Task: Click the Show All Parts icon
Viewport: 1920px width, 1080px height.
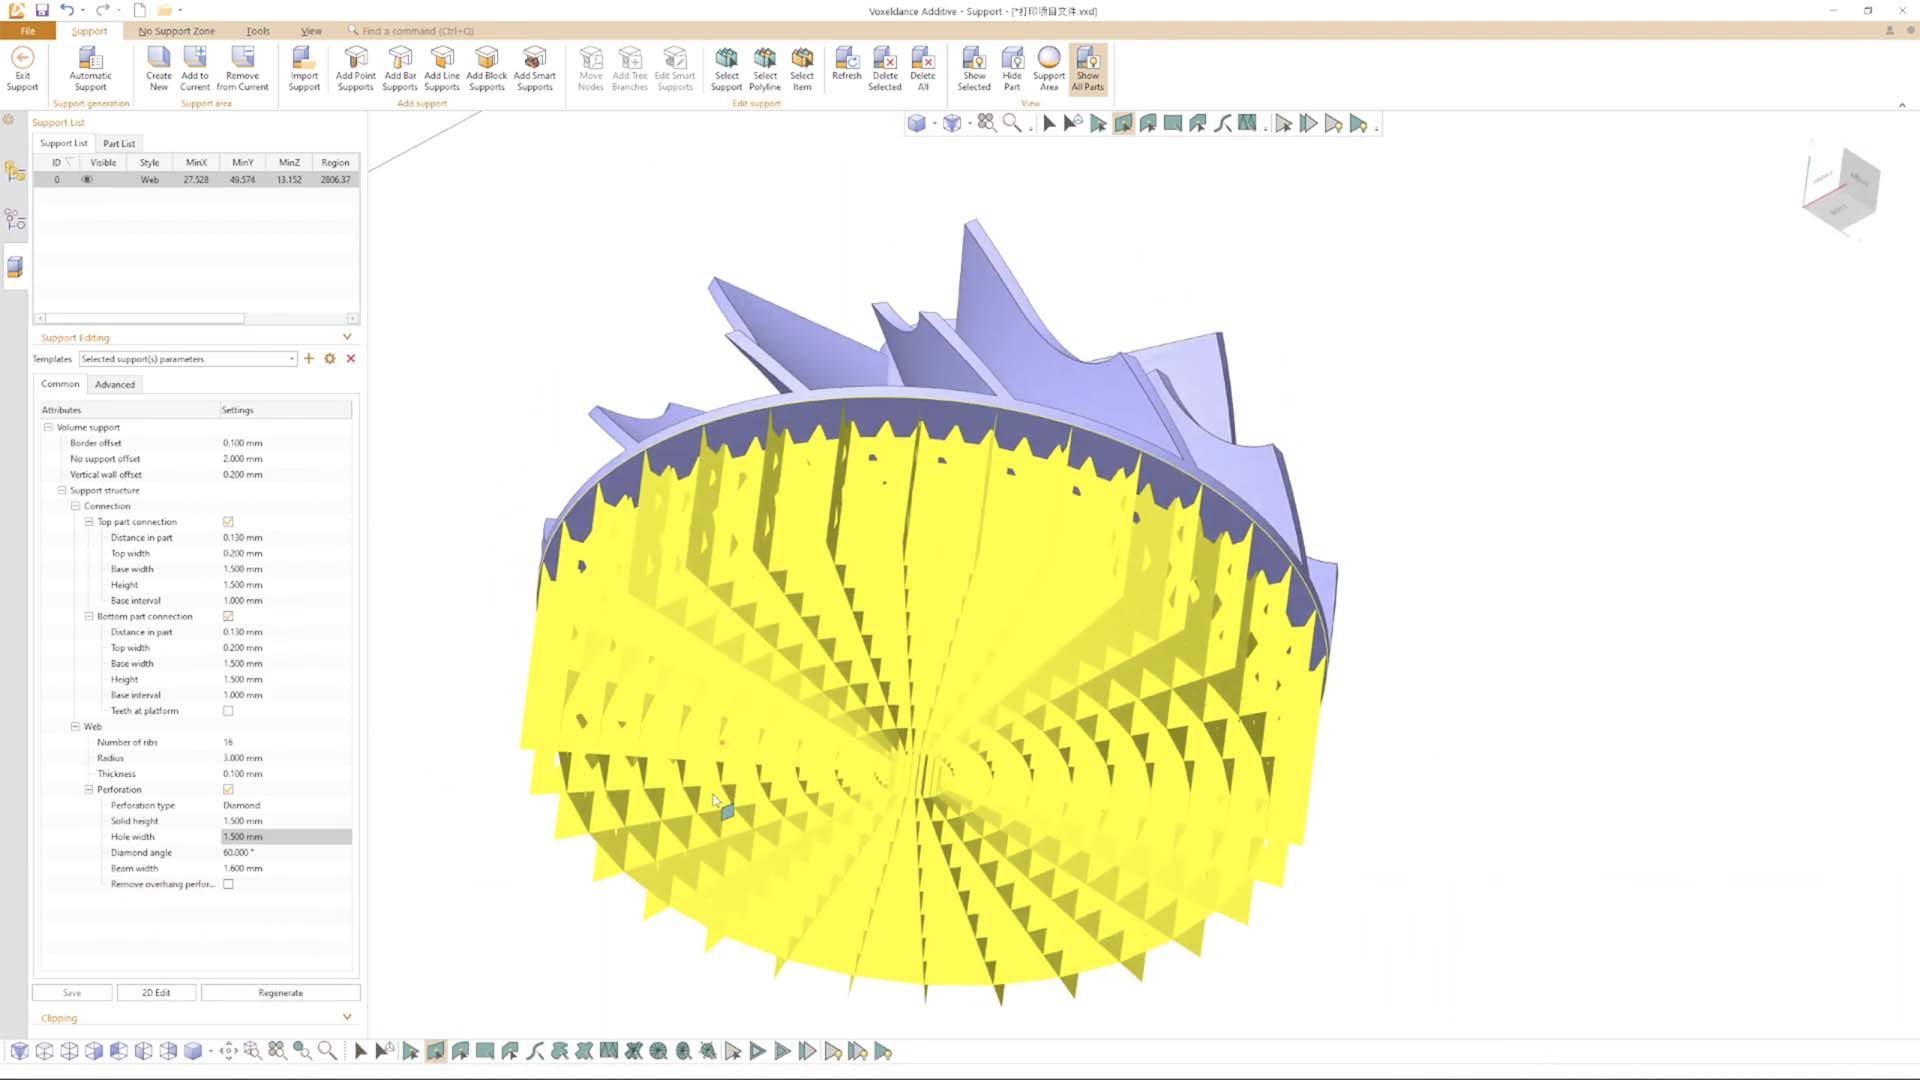Action: [x=1087, y=68]
